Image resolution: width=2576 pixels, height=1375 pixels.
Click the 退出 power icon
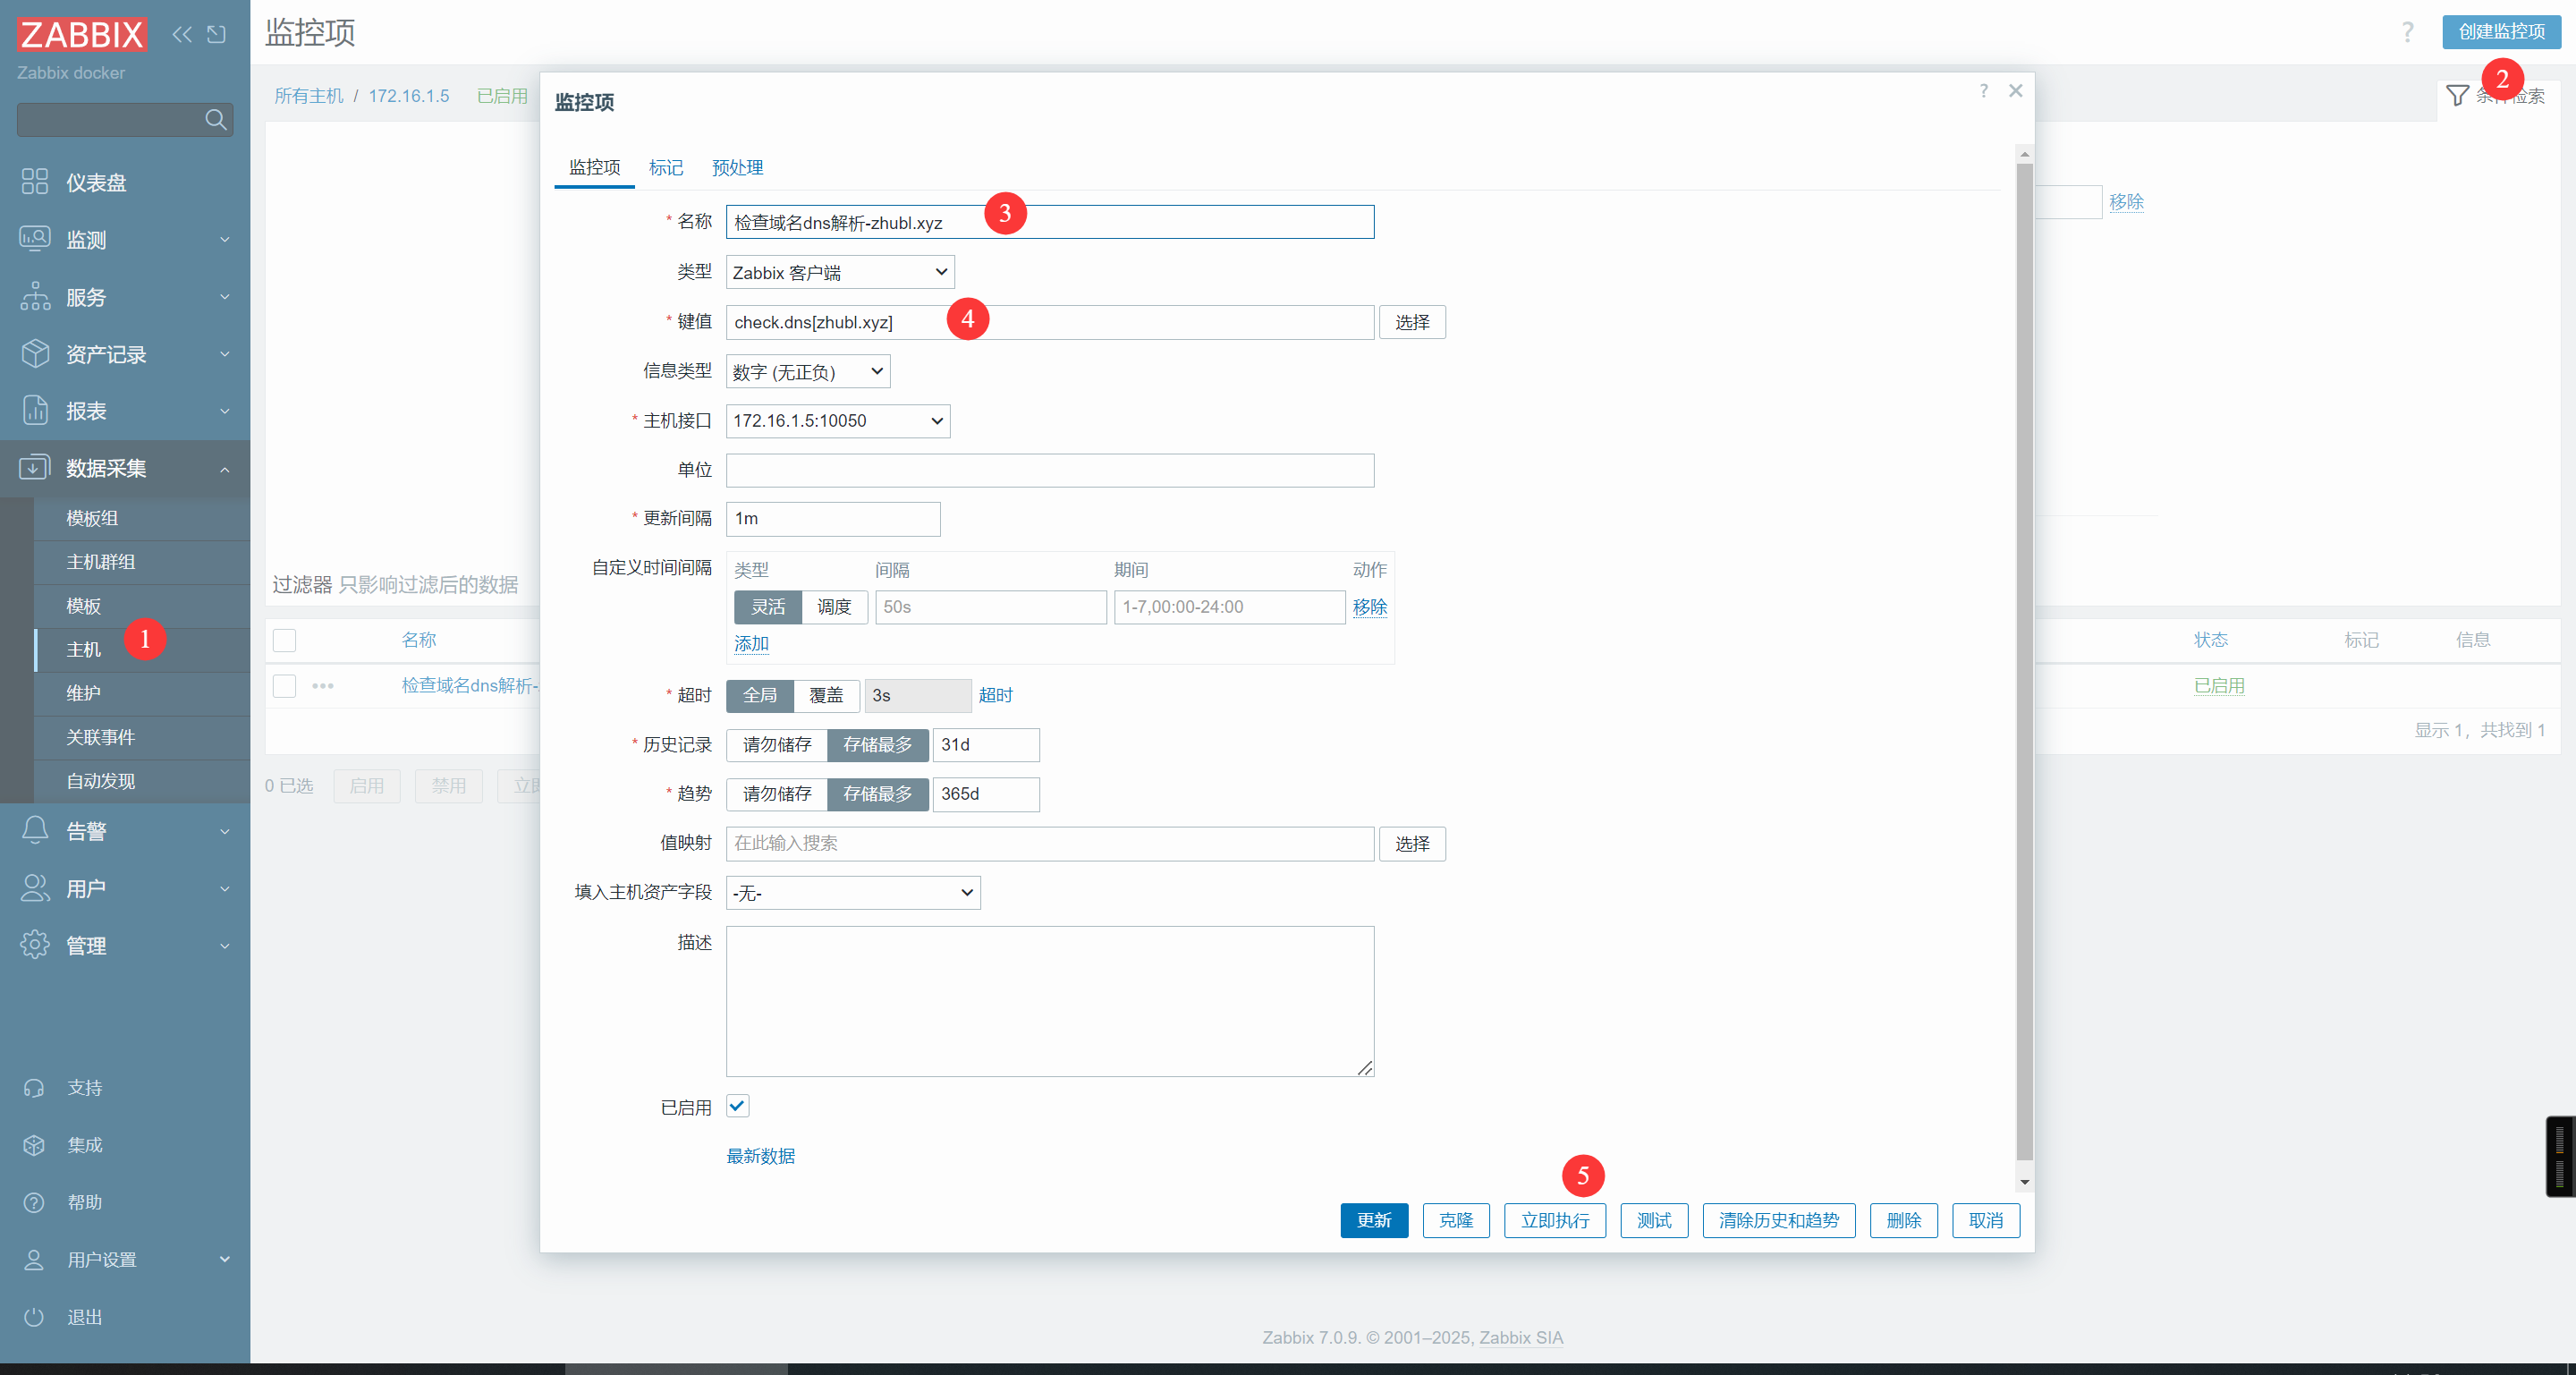click(34, 1317)
